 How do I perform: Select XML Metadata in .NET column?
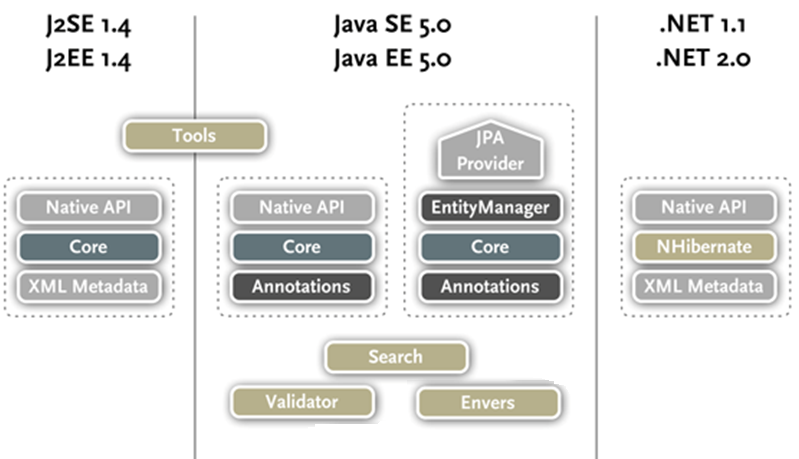704,287
